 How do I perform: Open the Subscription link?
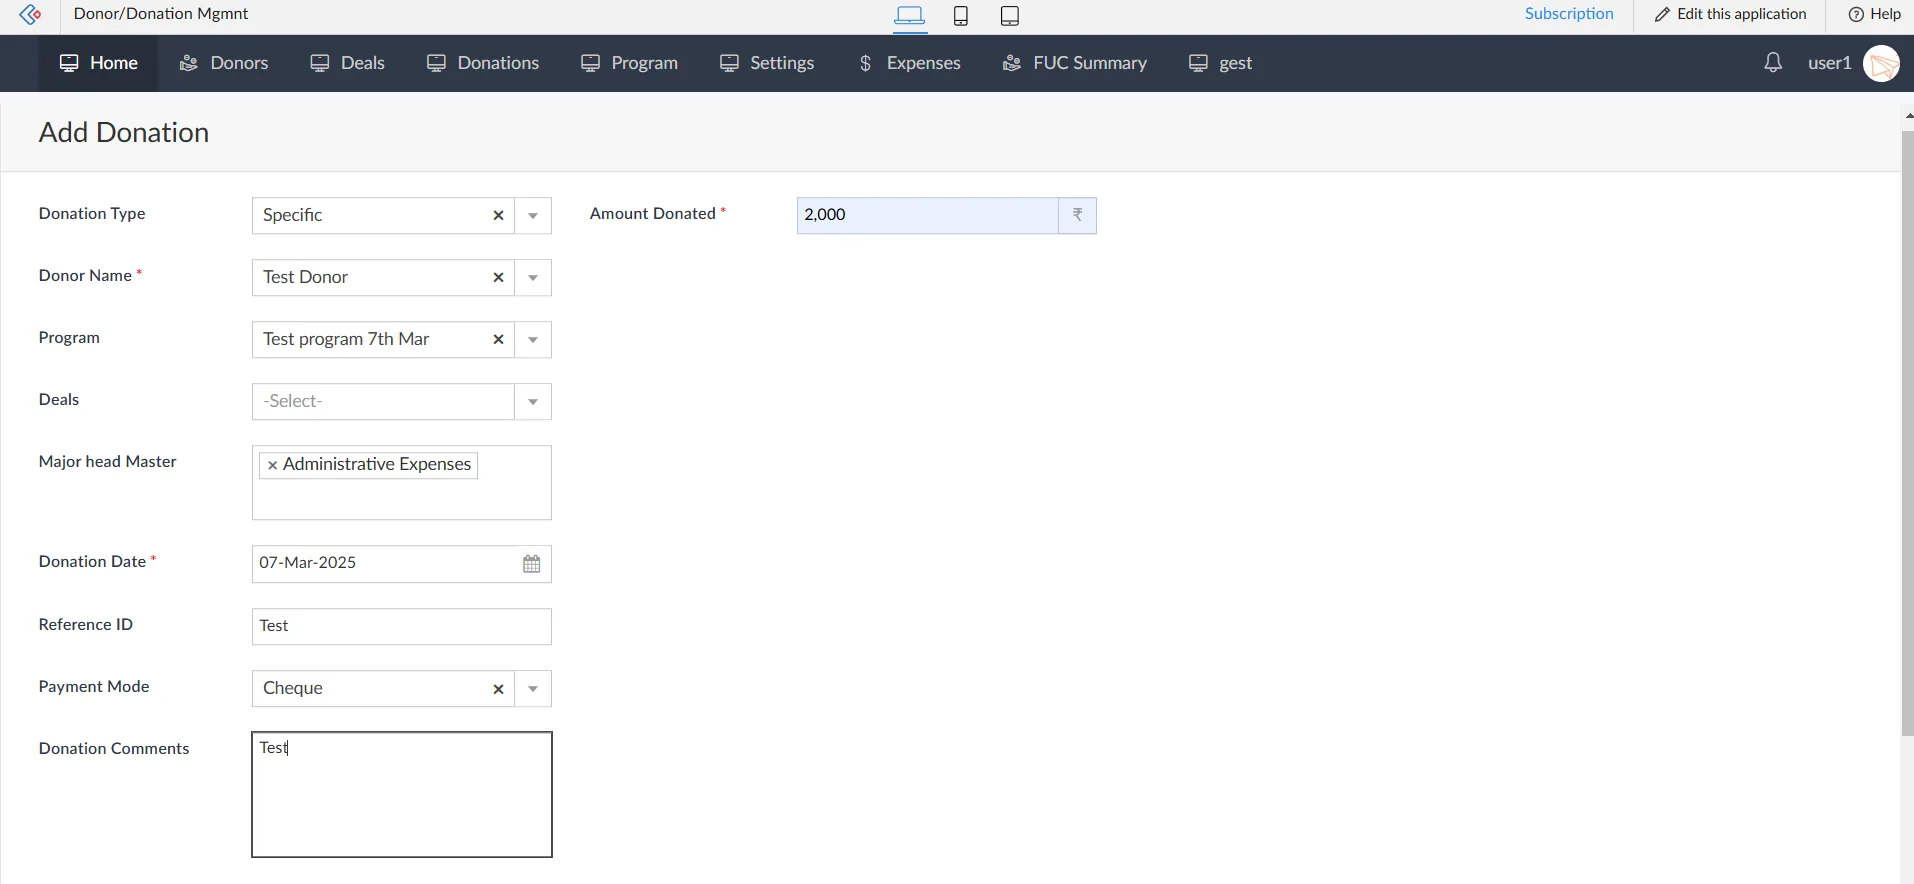tap(1569, 14)
